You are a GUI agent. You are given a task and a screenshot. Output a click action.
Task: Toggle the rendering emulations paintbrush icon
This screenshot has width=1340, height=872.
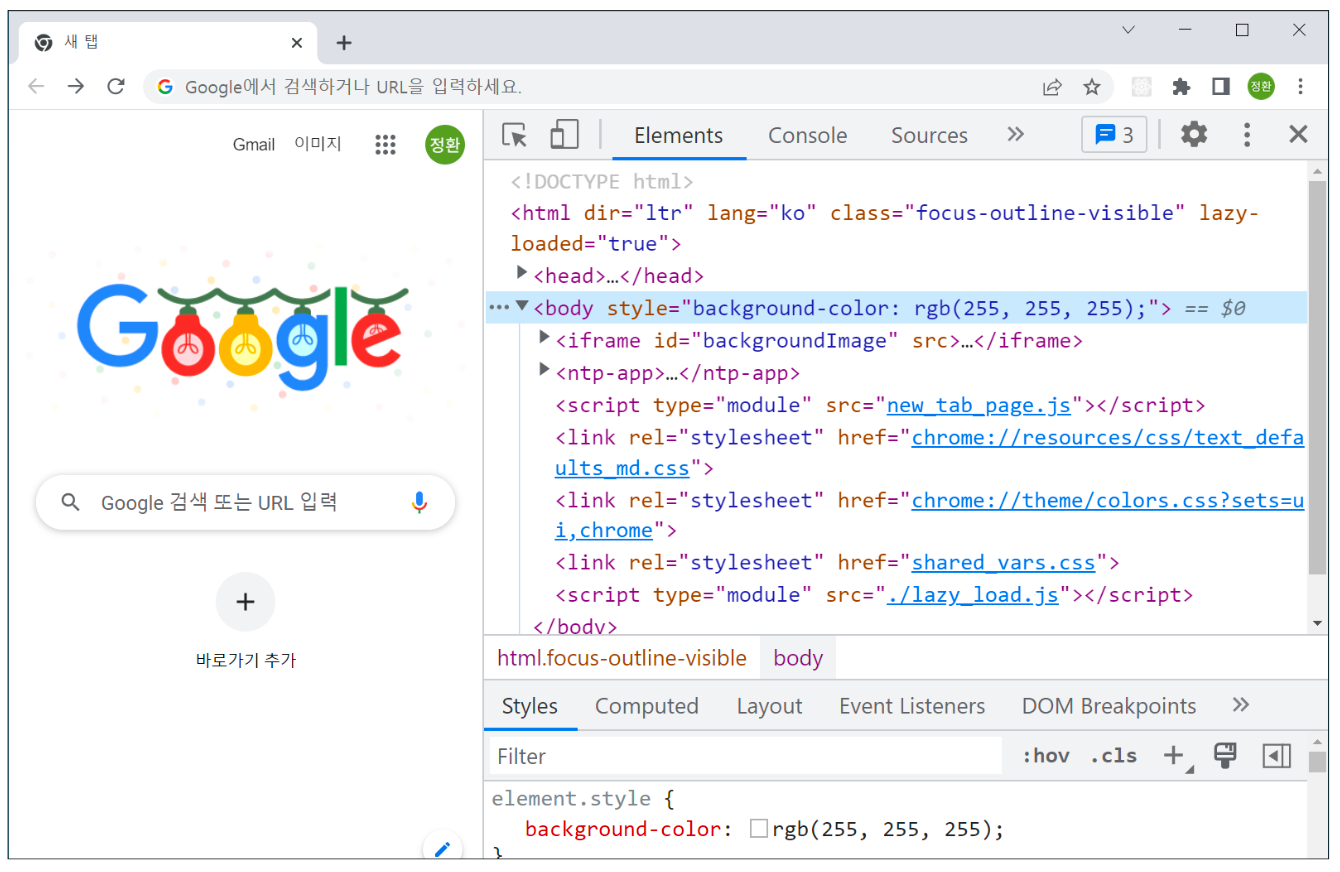(x=1225, y=756)
